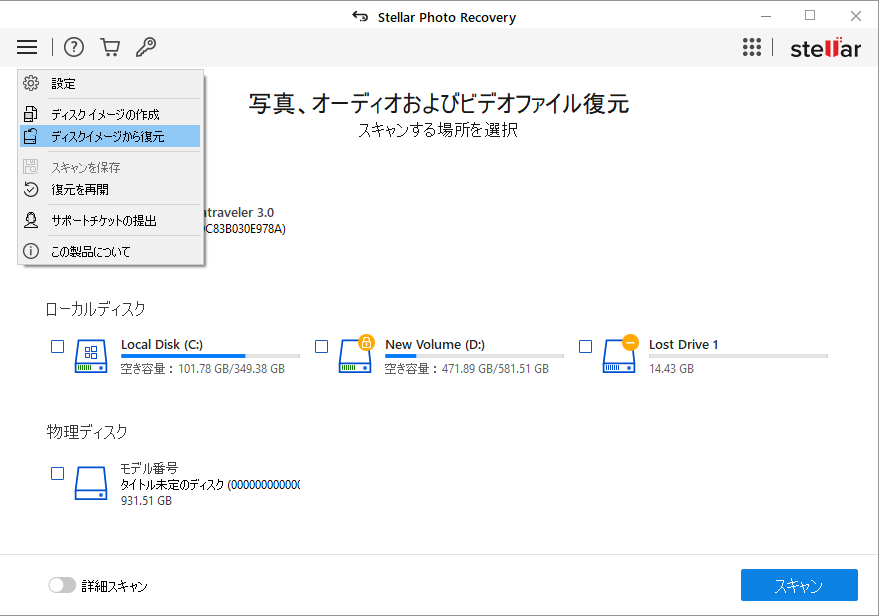Select ディスクイメージの作成 menu entry
This screenshot has height=616, width=880.
(x=110, y=114)
